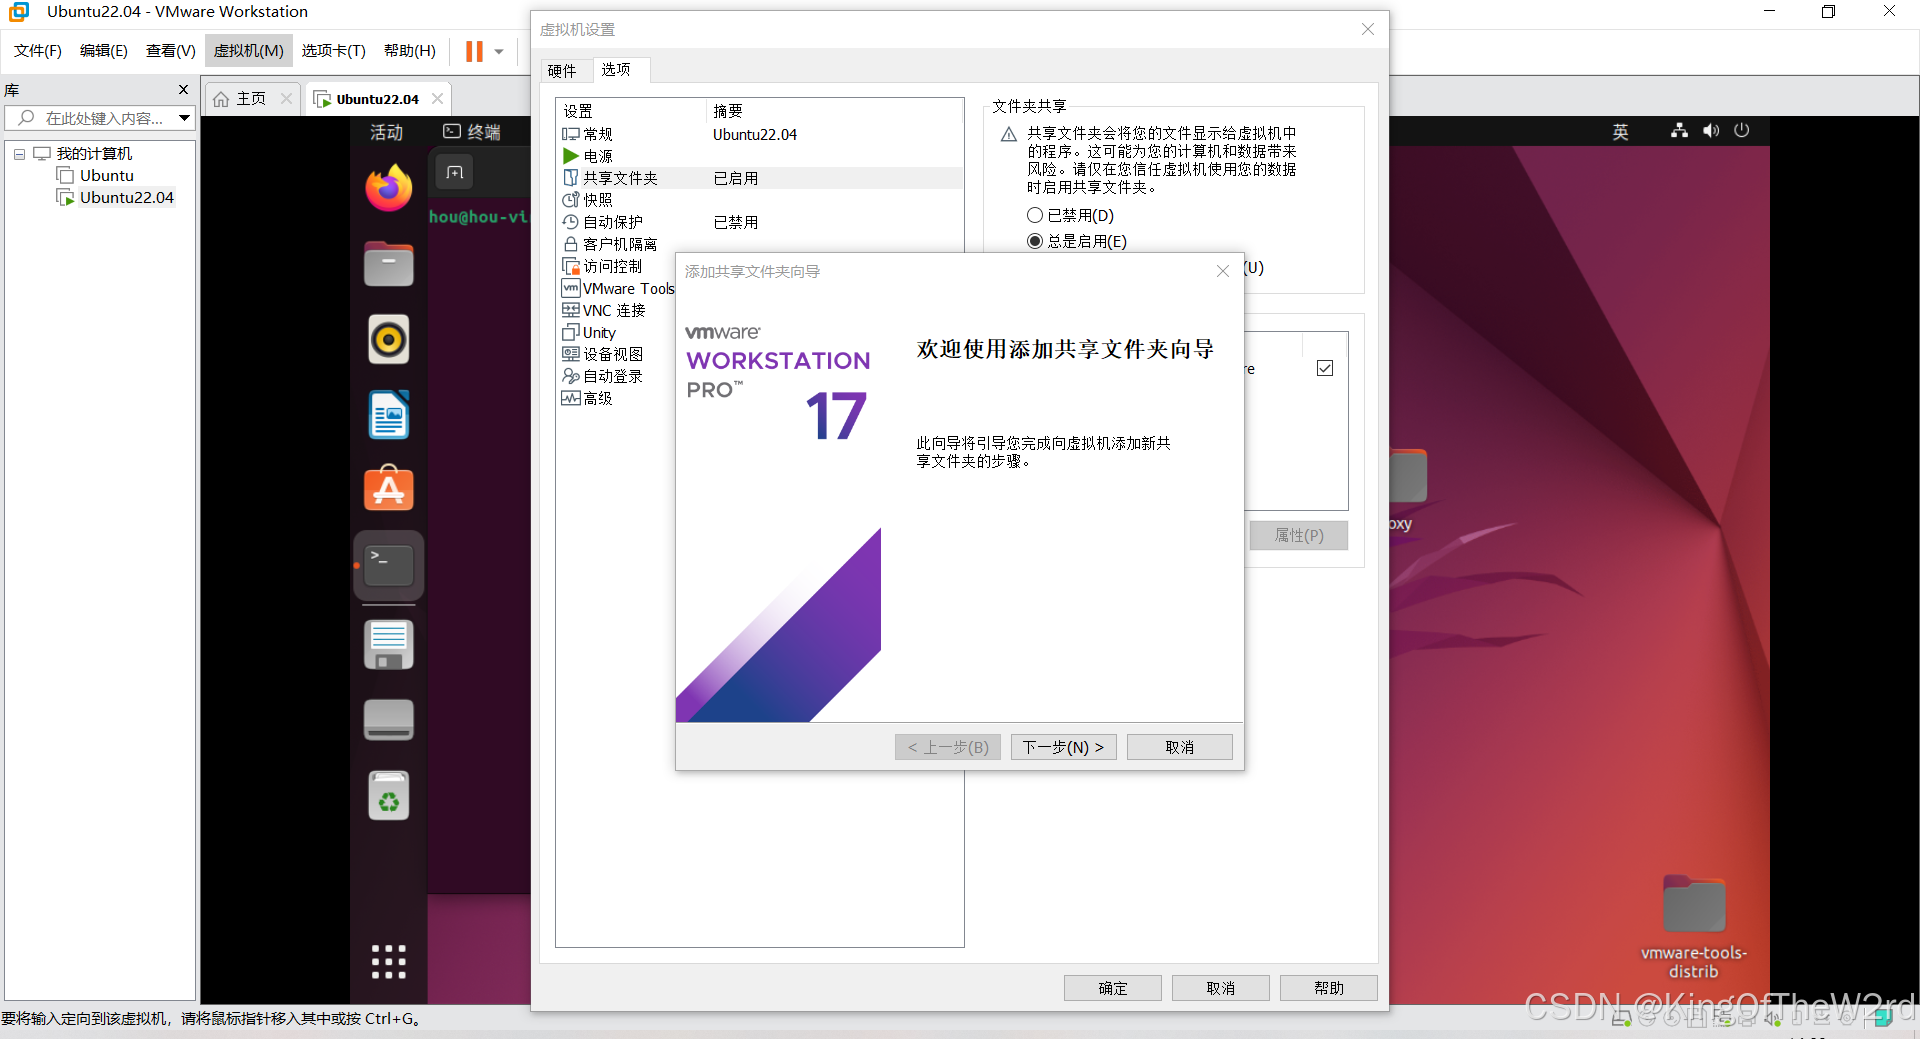The height and width of the screenshot is (1039, 1920).
Task: Show applications grid in Ubuntu dock
Action: [389, 961]
